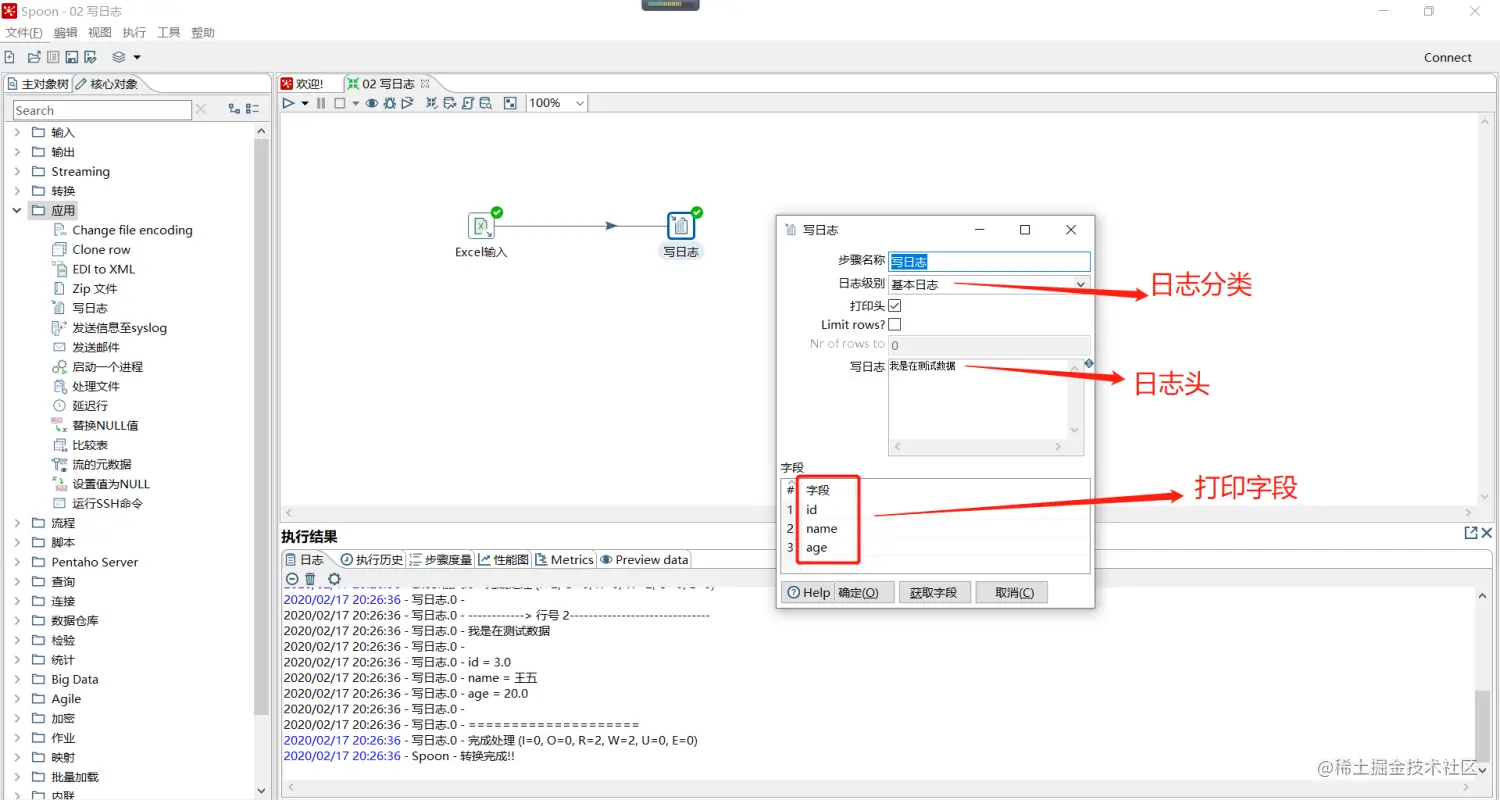Click the explore repository toolbar icon
This screenshot has height=800, width=1500.
point(53,58)
